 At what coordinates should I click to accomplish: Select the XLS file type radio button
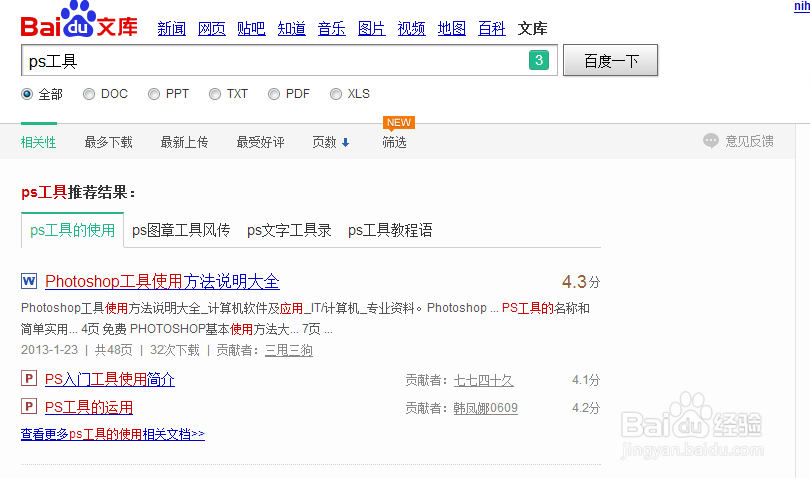[336, 94]
